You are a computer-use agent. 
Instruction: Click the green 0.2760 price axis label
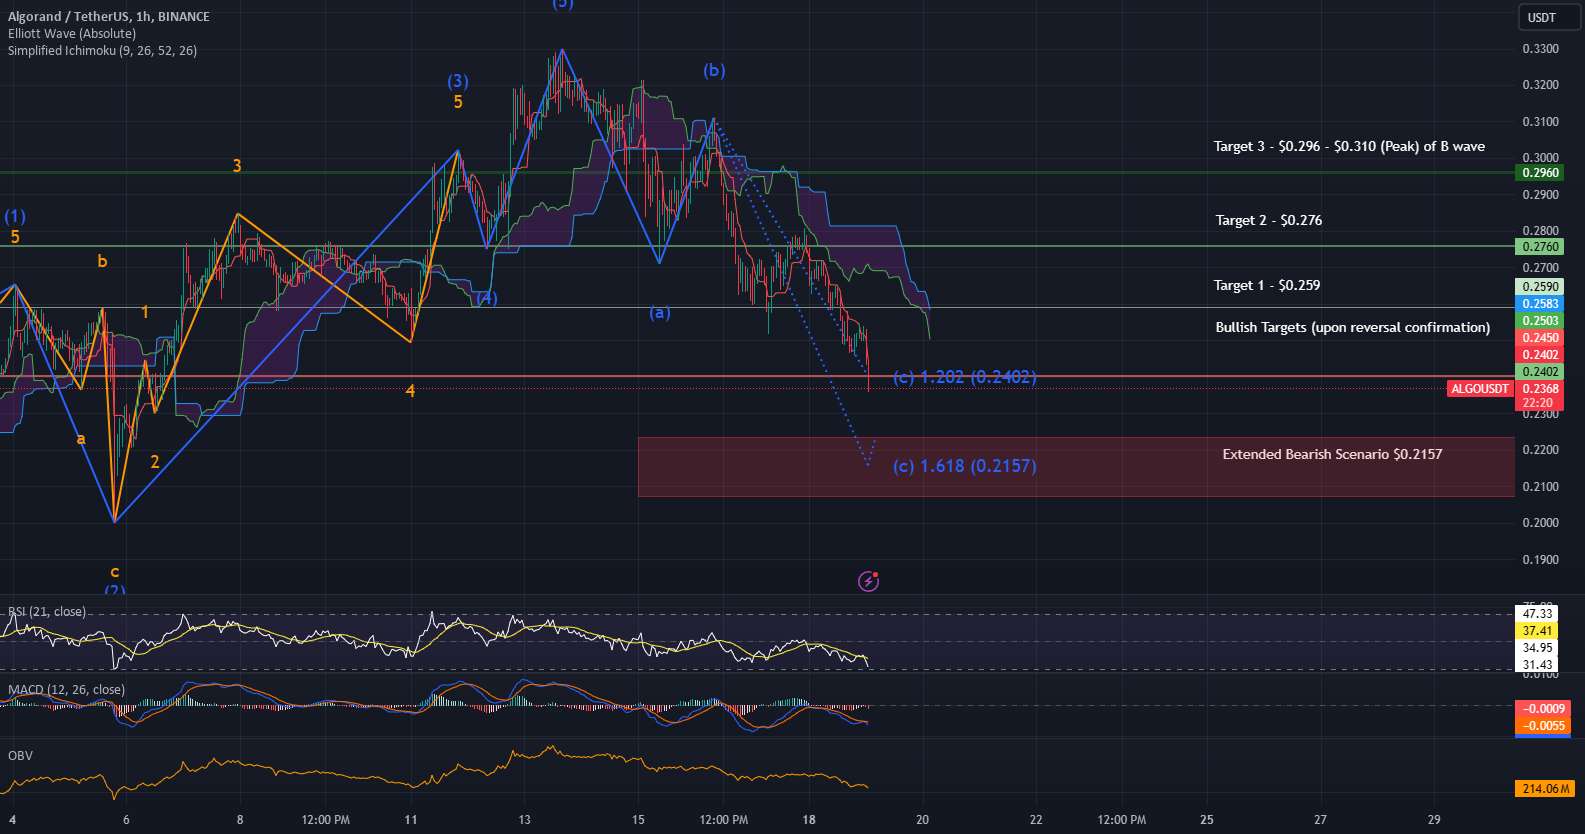point(1541,247)
